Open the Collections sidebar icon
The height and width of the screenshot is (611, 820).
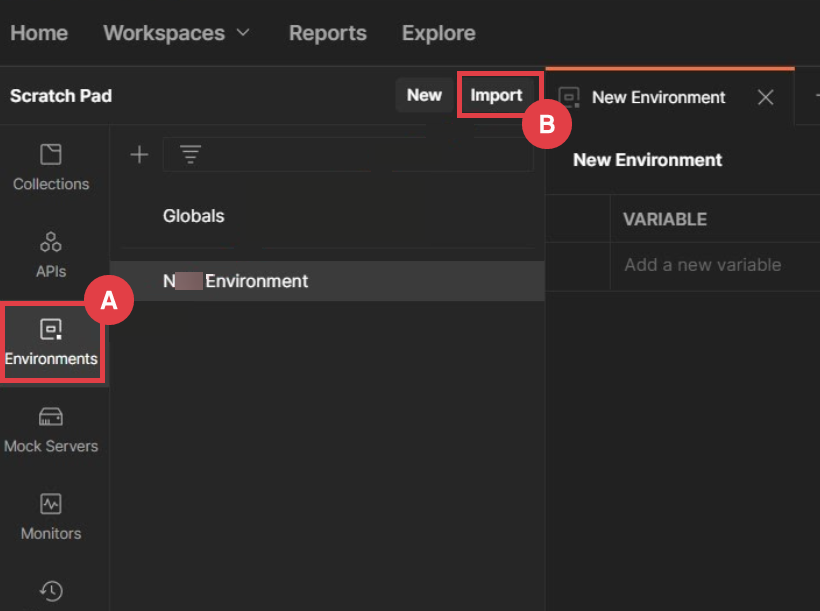tap(51, 167)
